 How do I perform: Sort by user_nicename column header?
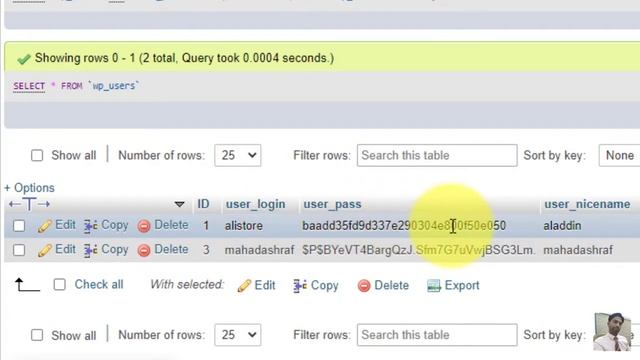(587, 204)
